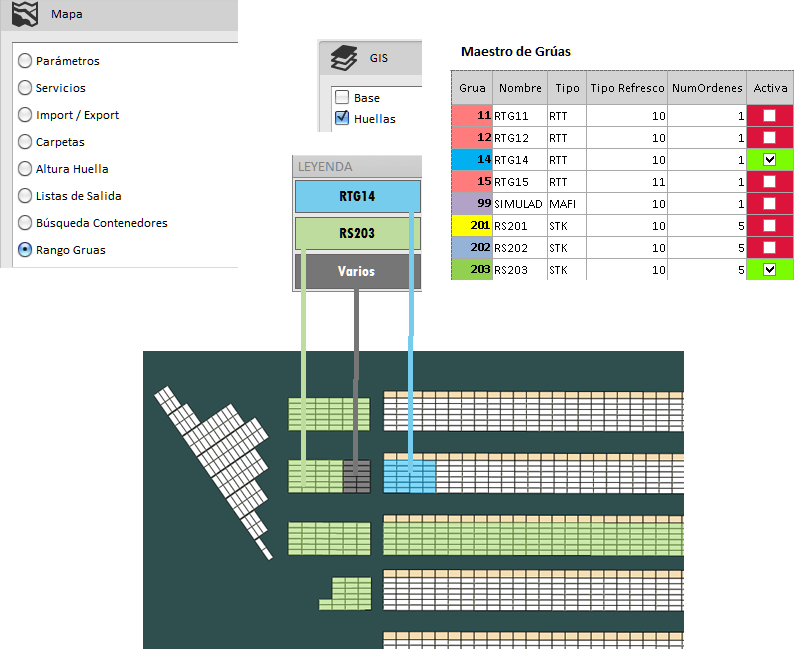Click the Mapa panel map icon
Image resolution: width=794 pixels, height=649 pixels.
pyautogui.click(x=24, y=17)
